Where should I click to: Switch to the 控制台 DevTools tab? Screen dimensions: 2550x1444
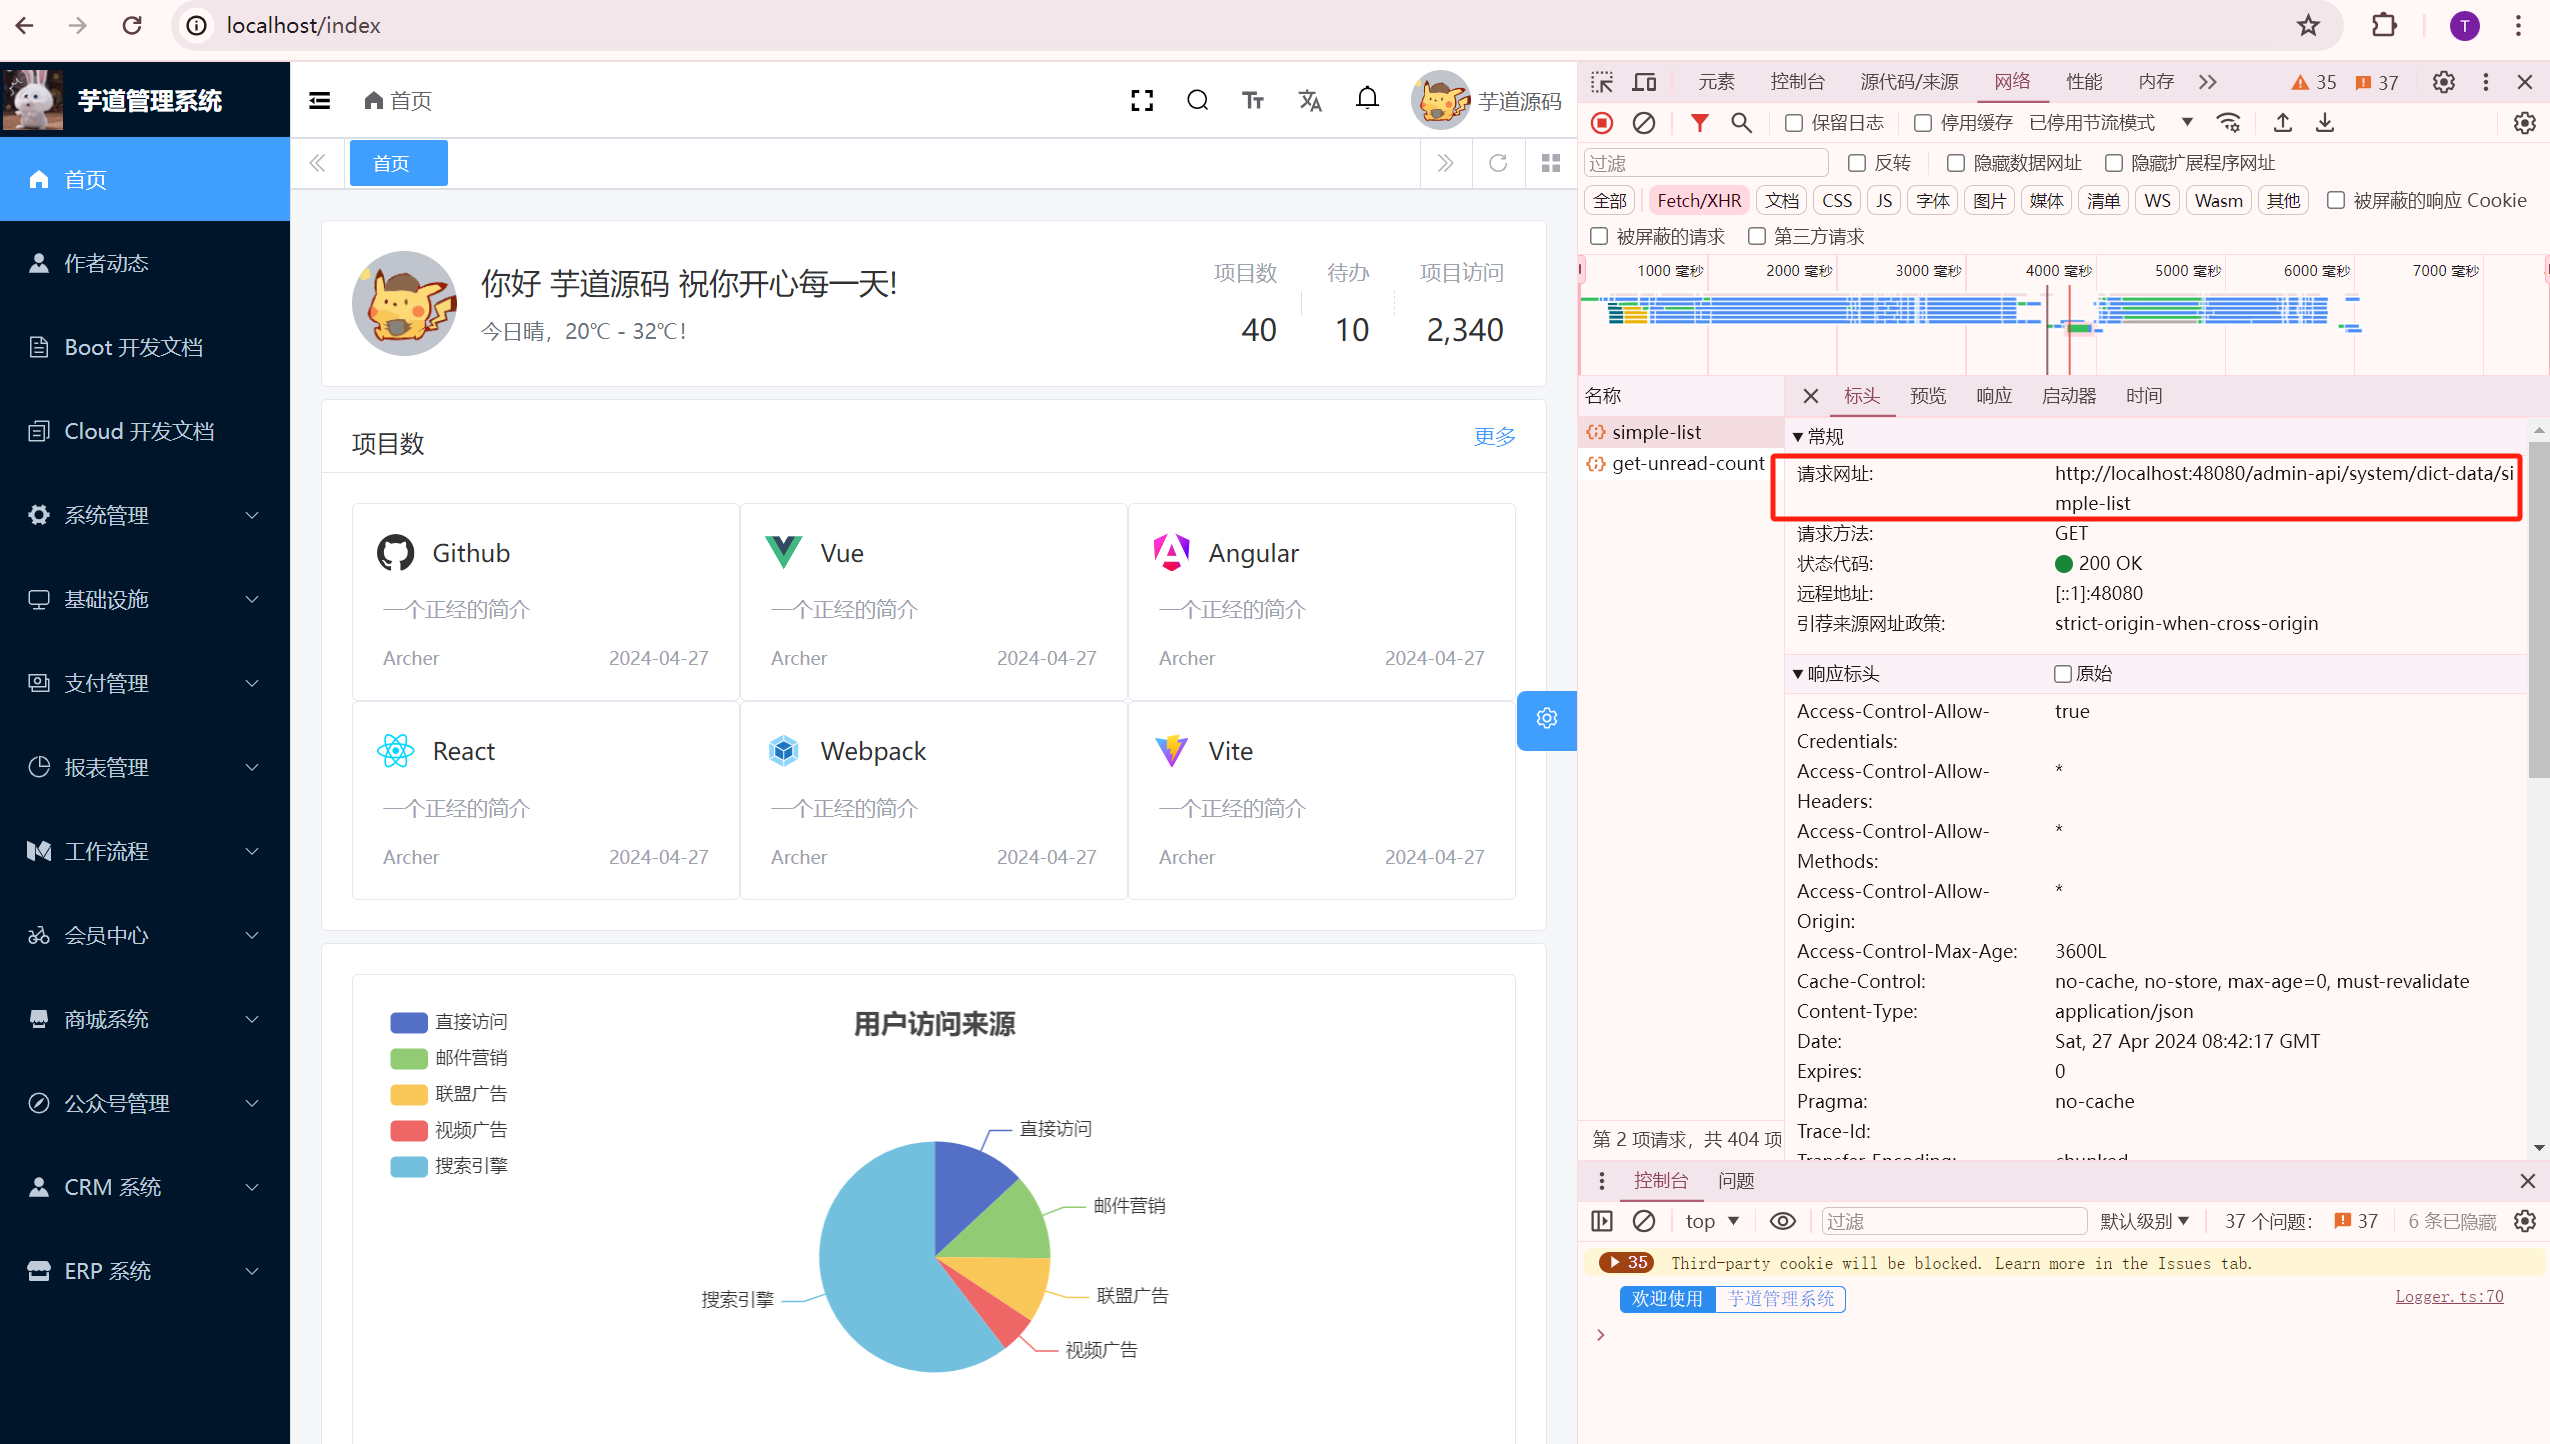(1798, 82)
